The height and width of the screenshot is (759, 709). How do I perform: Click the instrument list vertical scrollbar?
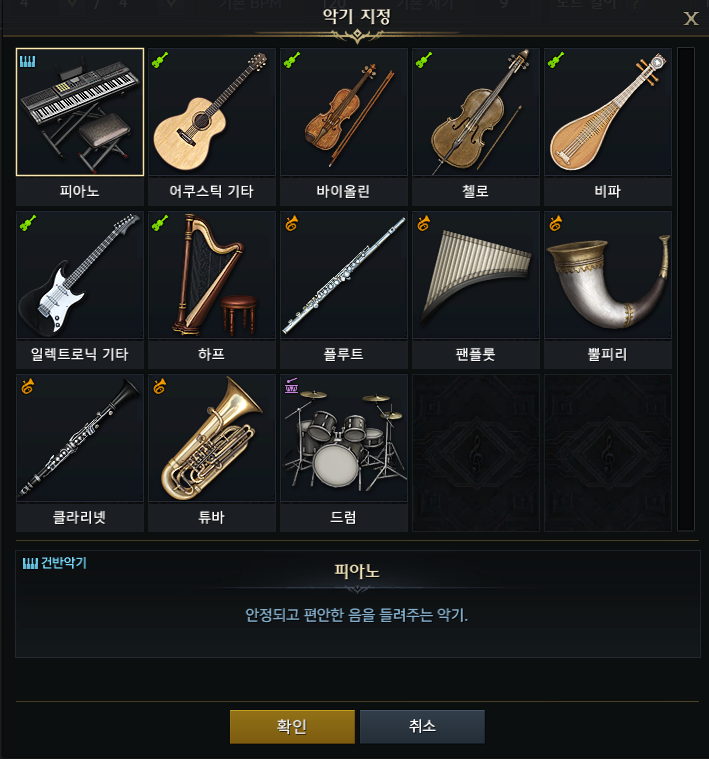686,289
